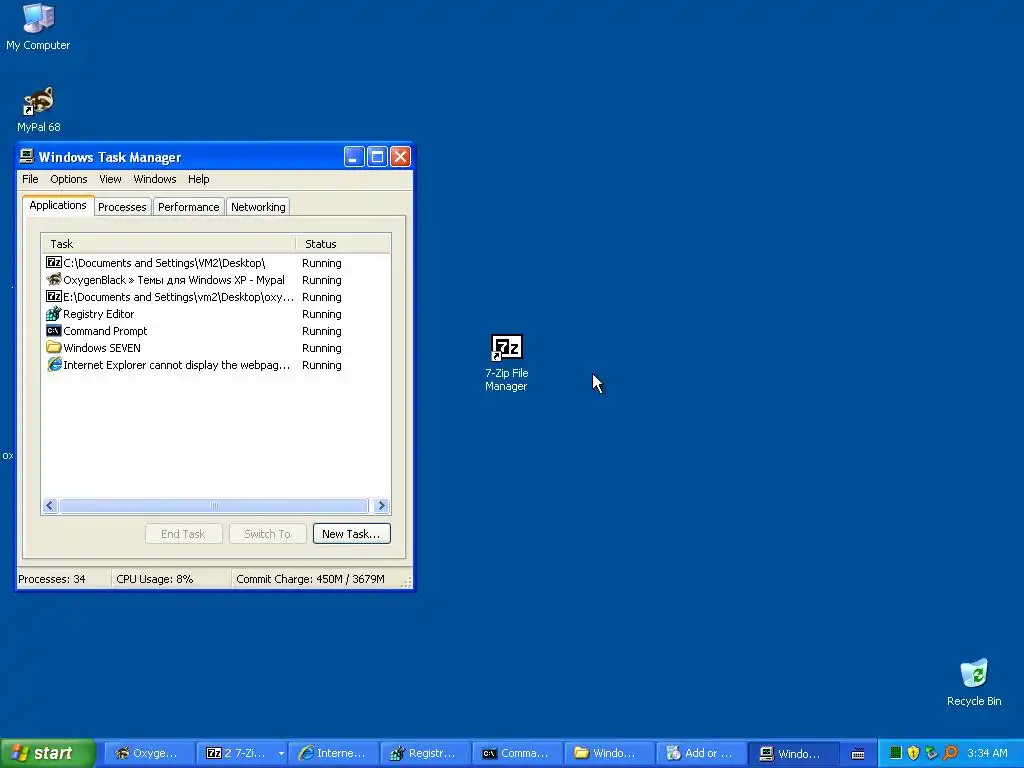Viewport: 1024px width, 768px height.
Task: Click Running status of Command Prompt row
Action: coord(321,331)
